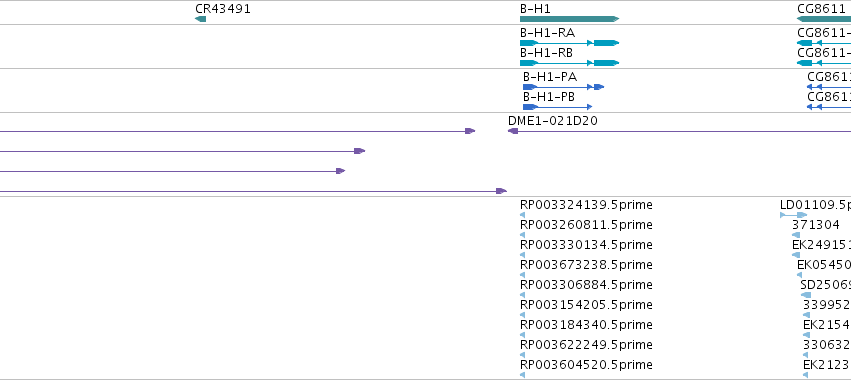Open the LD01109 EST feature
This screenshot has width=851, height=380.
(x=793, y=215)
